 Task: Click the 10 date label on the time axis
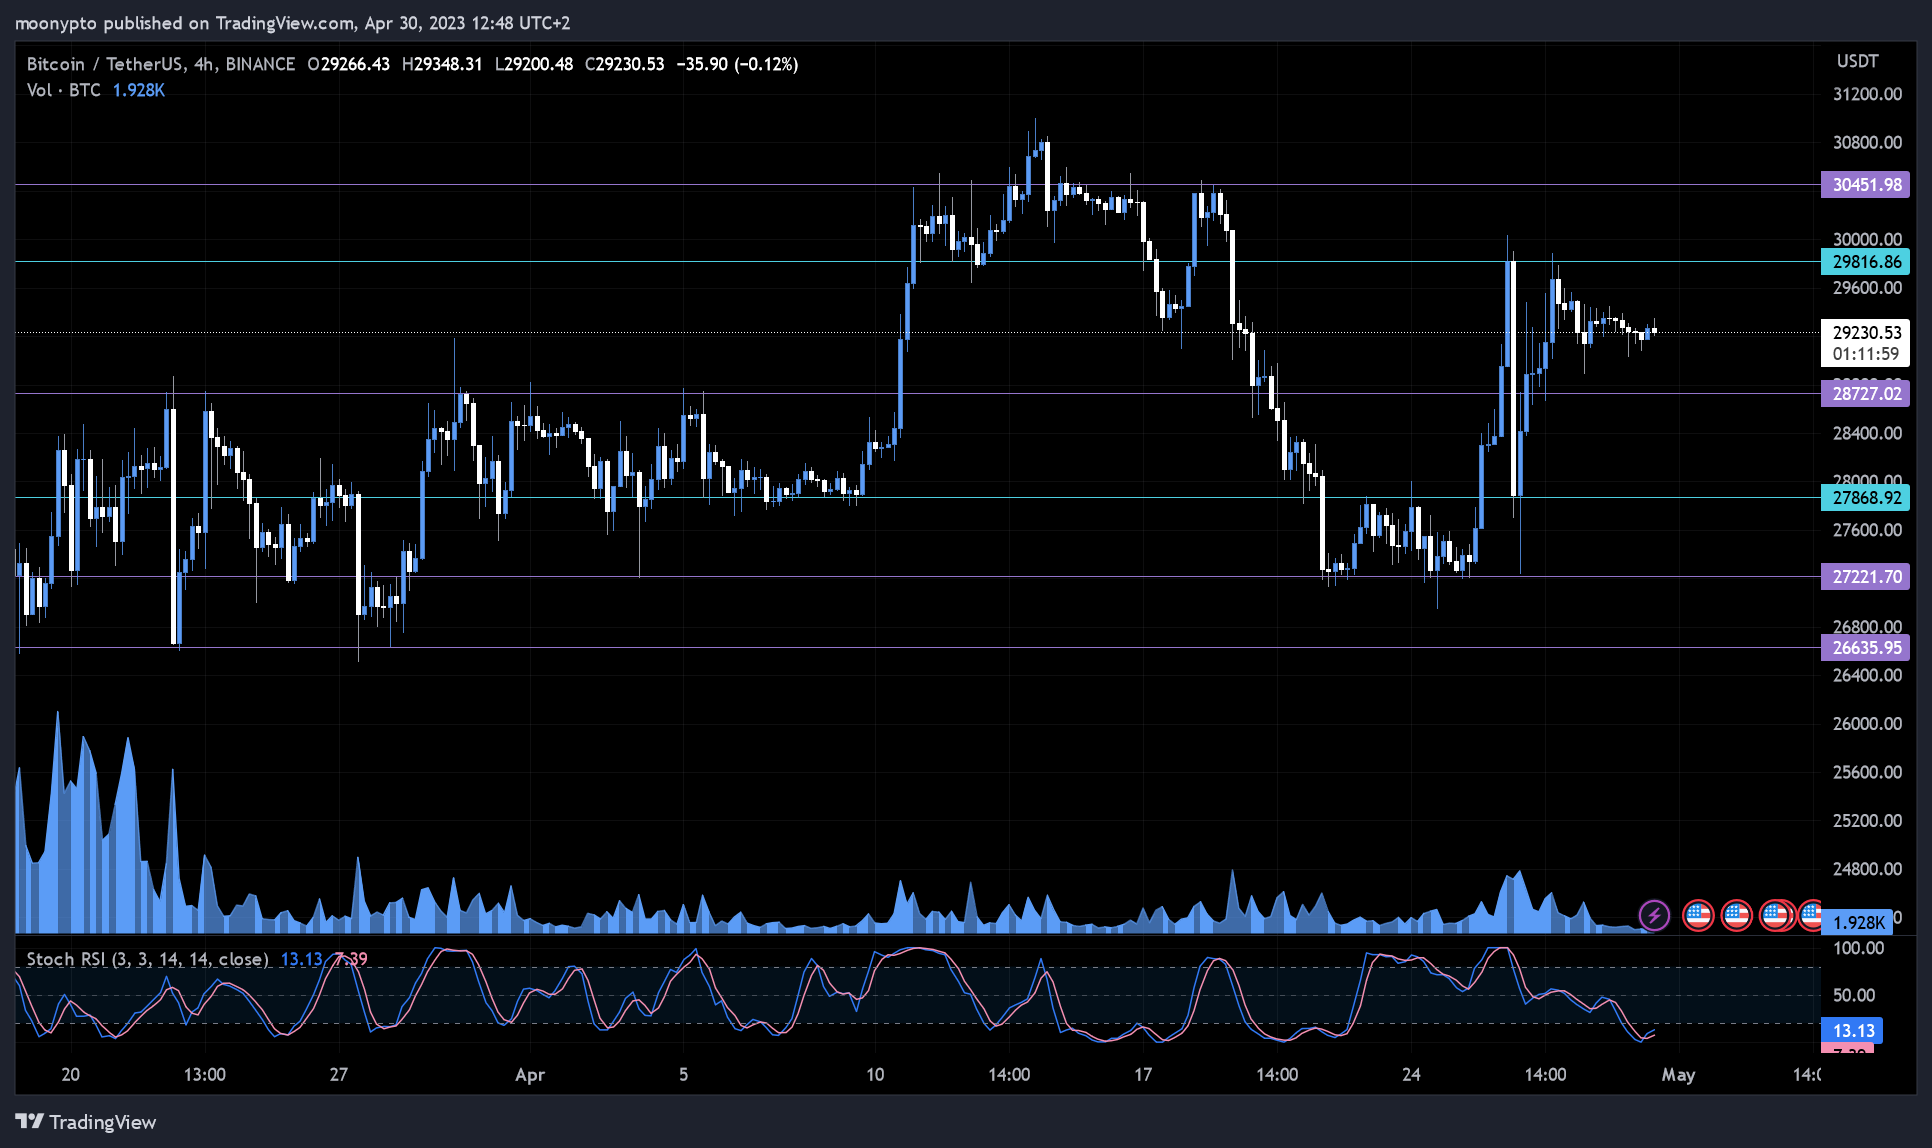tap(875, 1074)
